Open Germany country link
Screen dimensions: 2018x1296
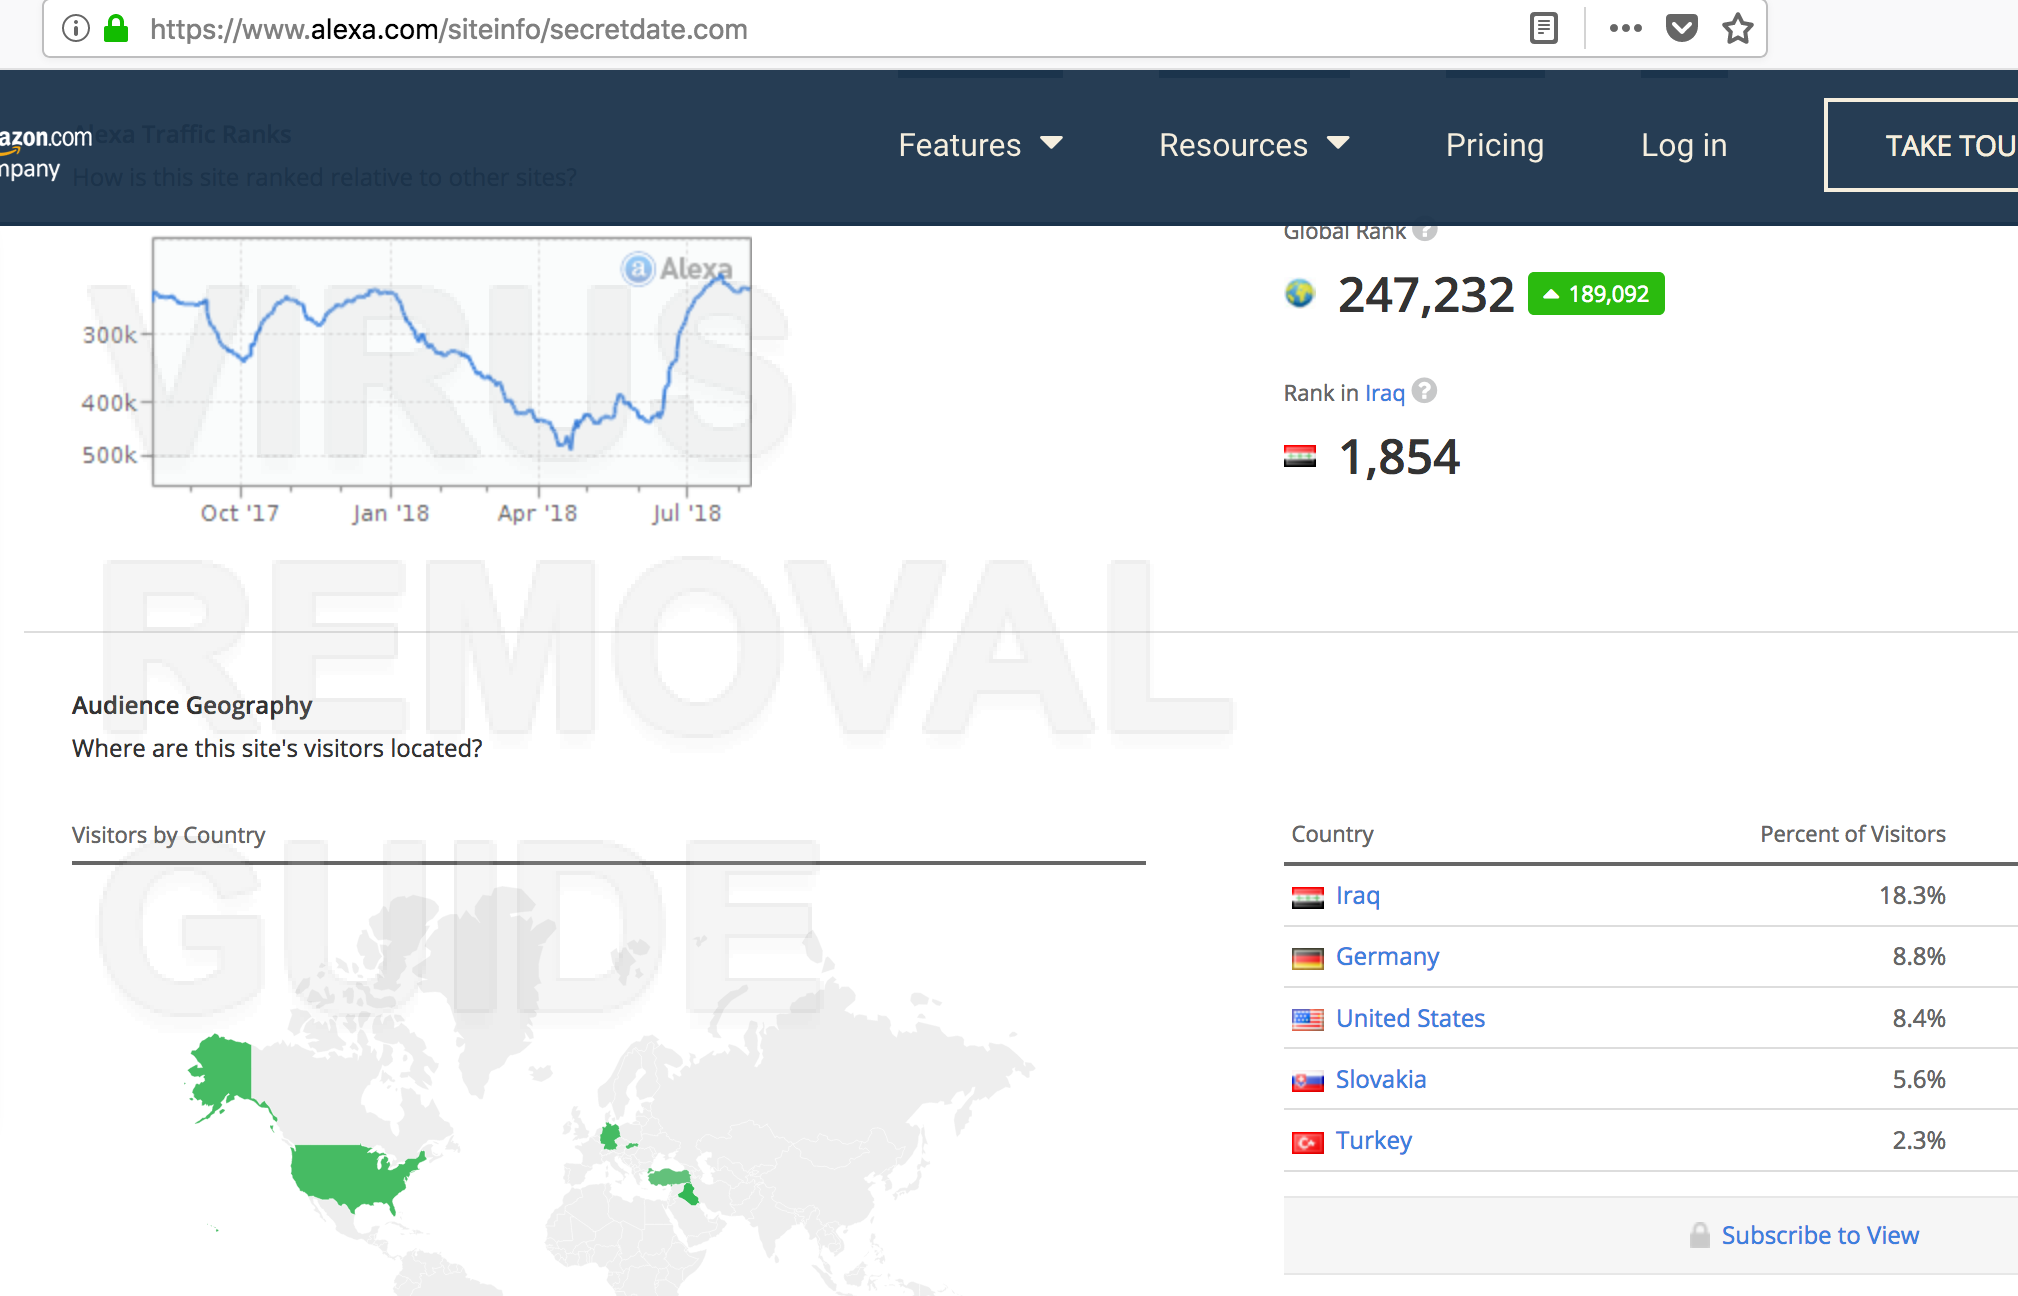click(x=1387, y=957)
